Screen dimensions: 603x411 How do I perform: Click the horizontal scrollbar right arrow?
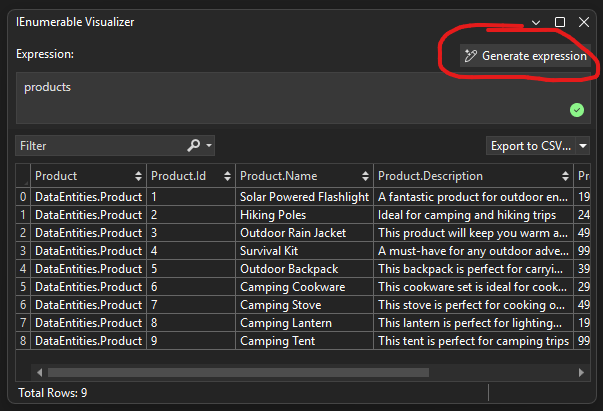581,372
